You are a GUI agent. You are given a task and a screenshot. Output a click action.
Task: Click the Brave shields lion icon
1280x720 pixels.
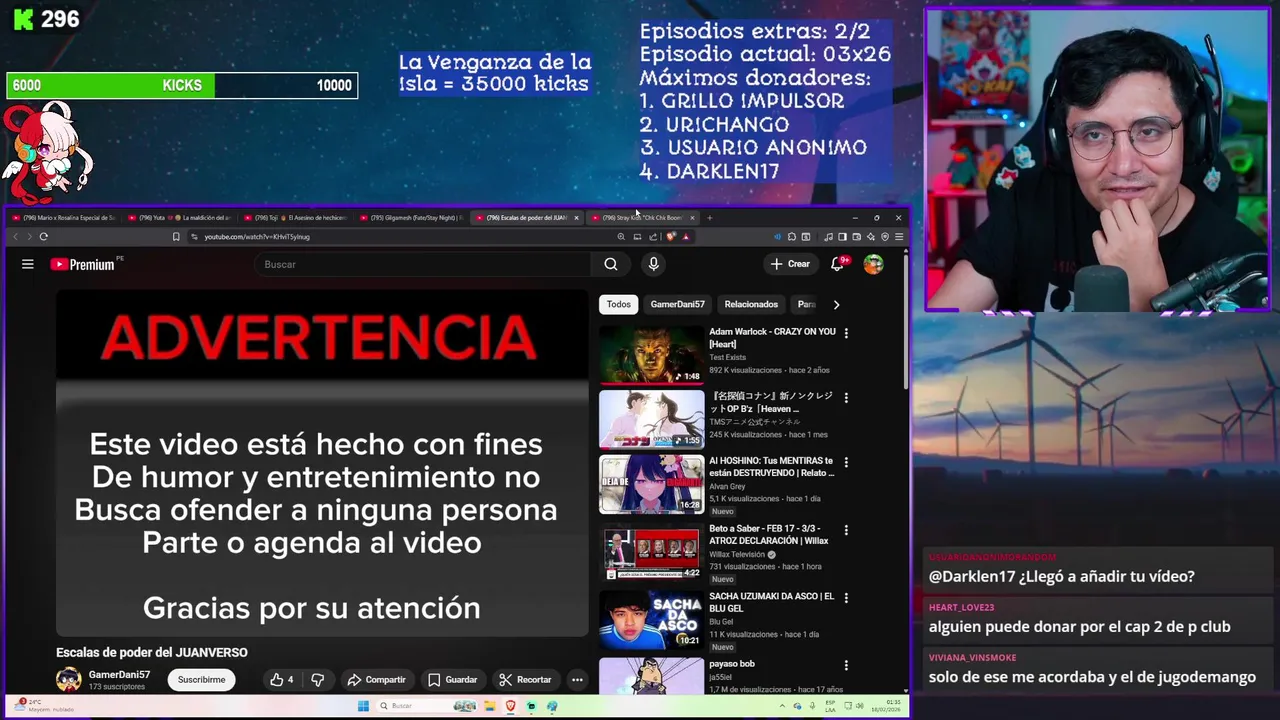[x=671, y=237]
